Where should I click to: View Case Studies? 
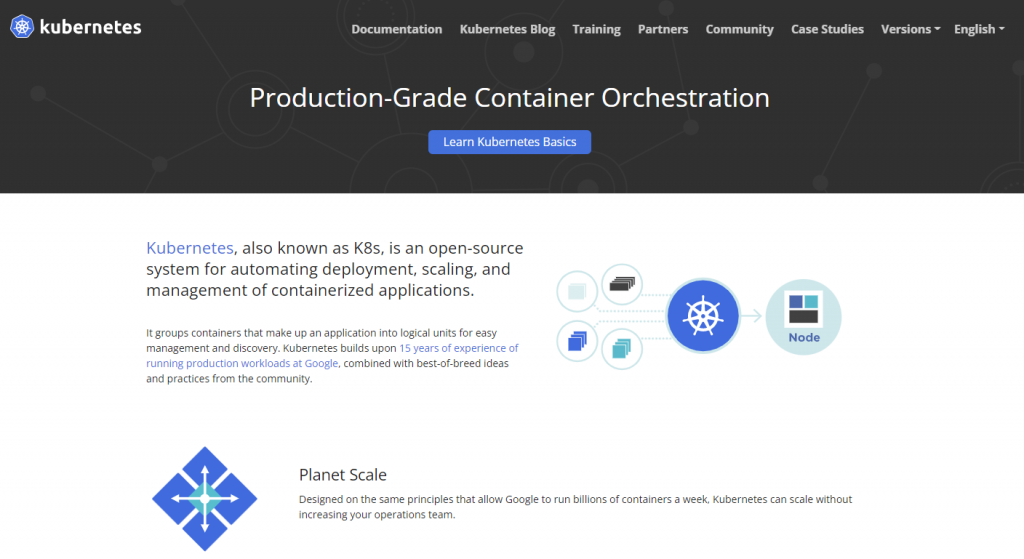[827, 29]
